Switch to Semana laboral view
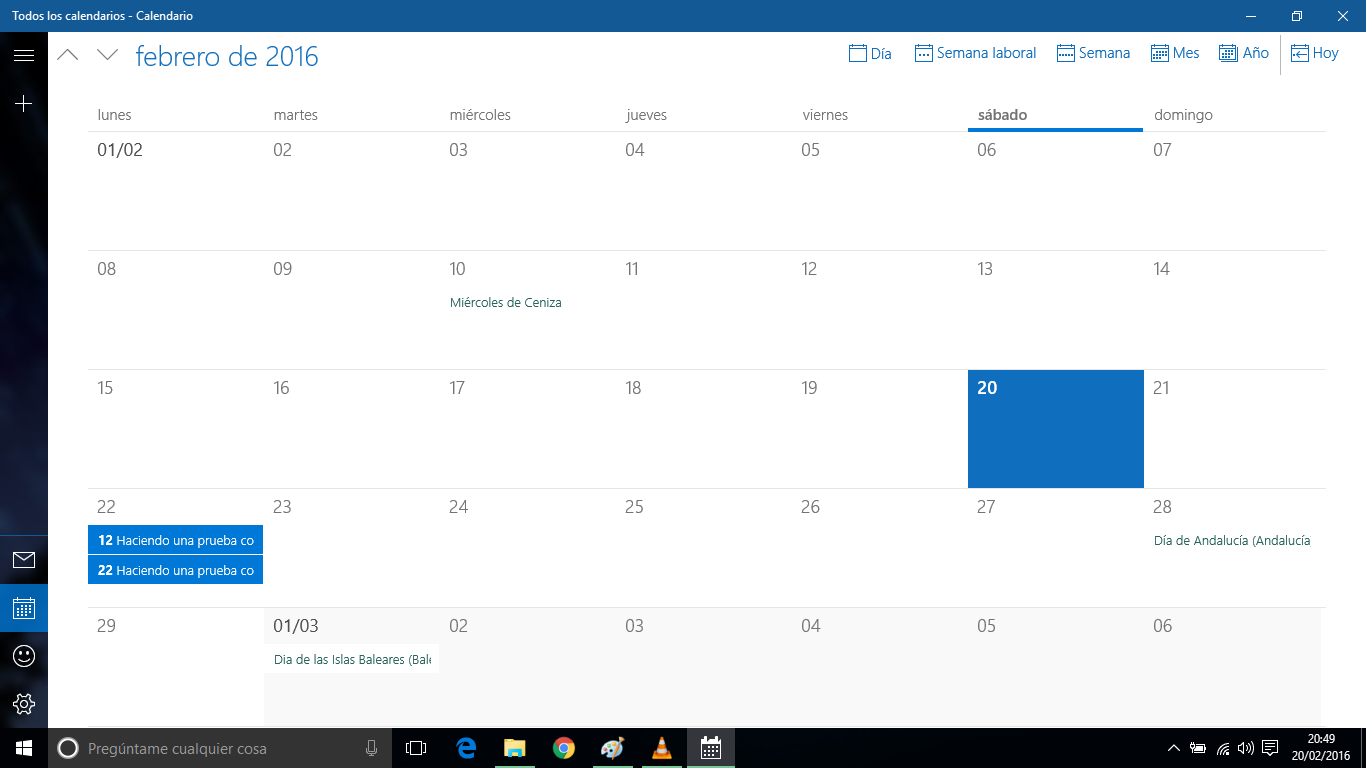Viewport: 1366px width, 768px height. (975, 53)
